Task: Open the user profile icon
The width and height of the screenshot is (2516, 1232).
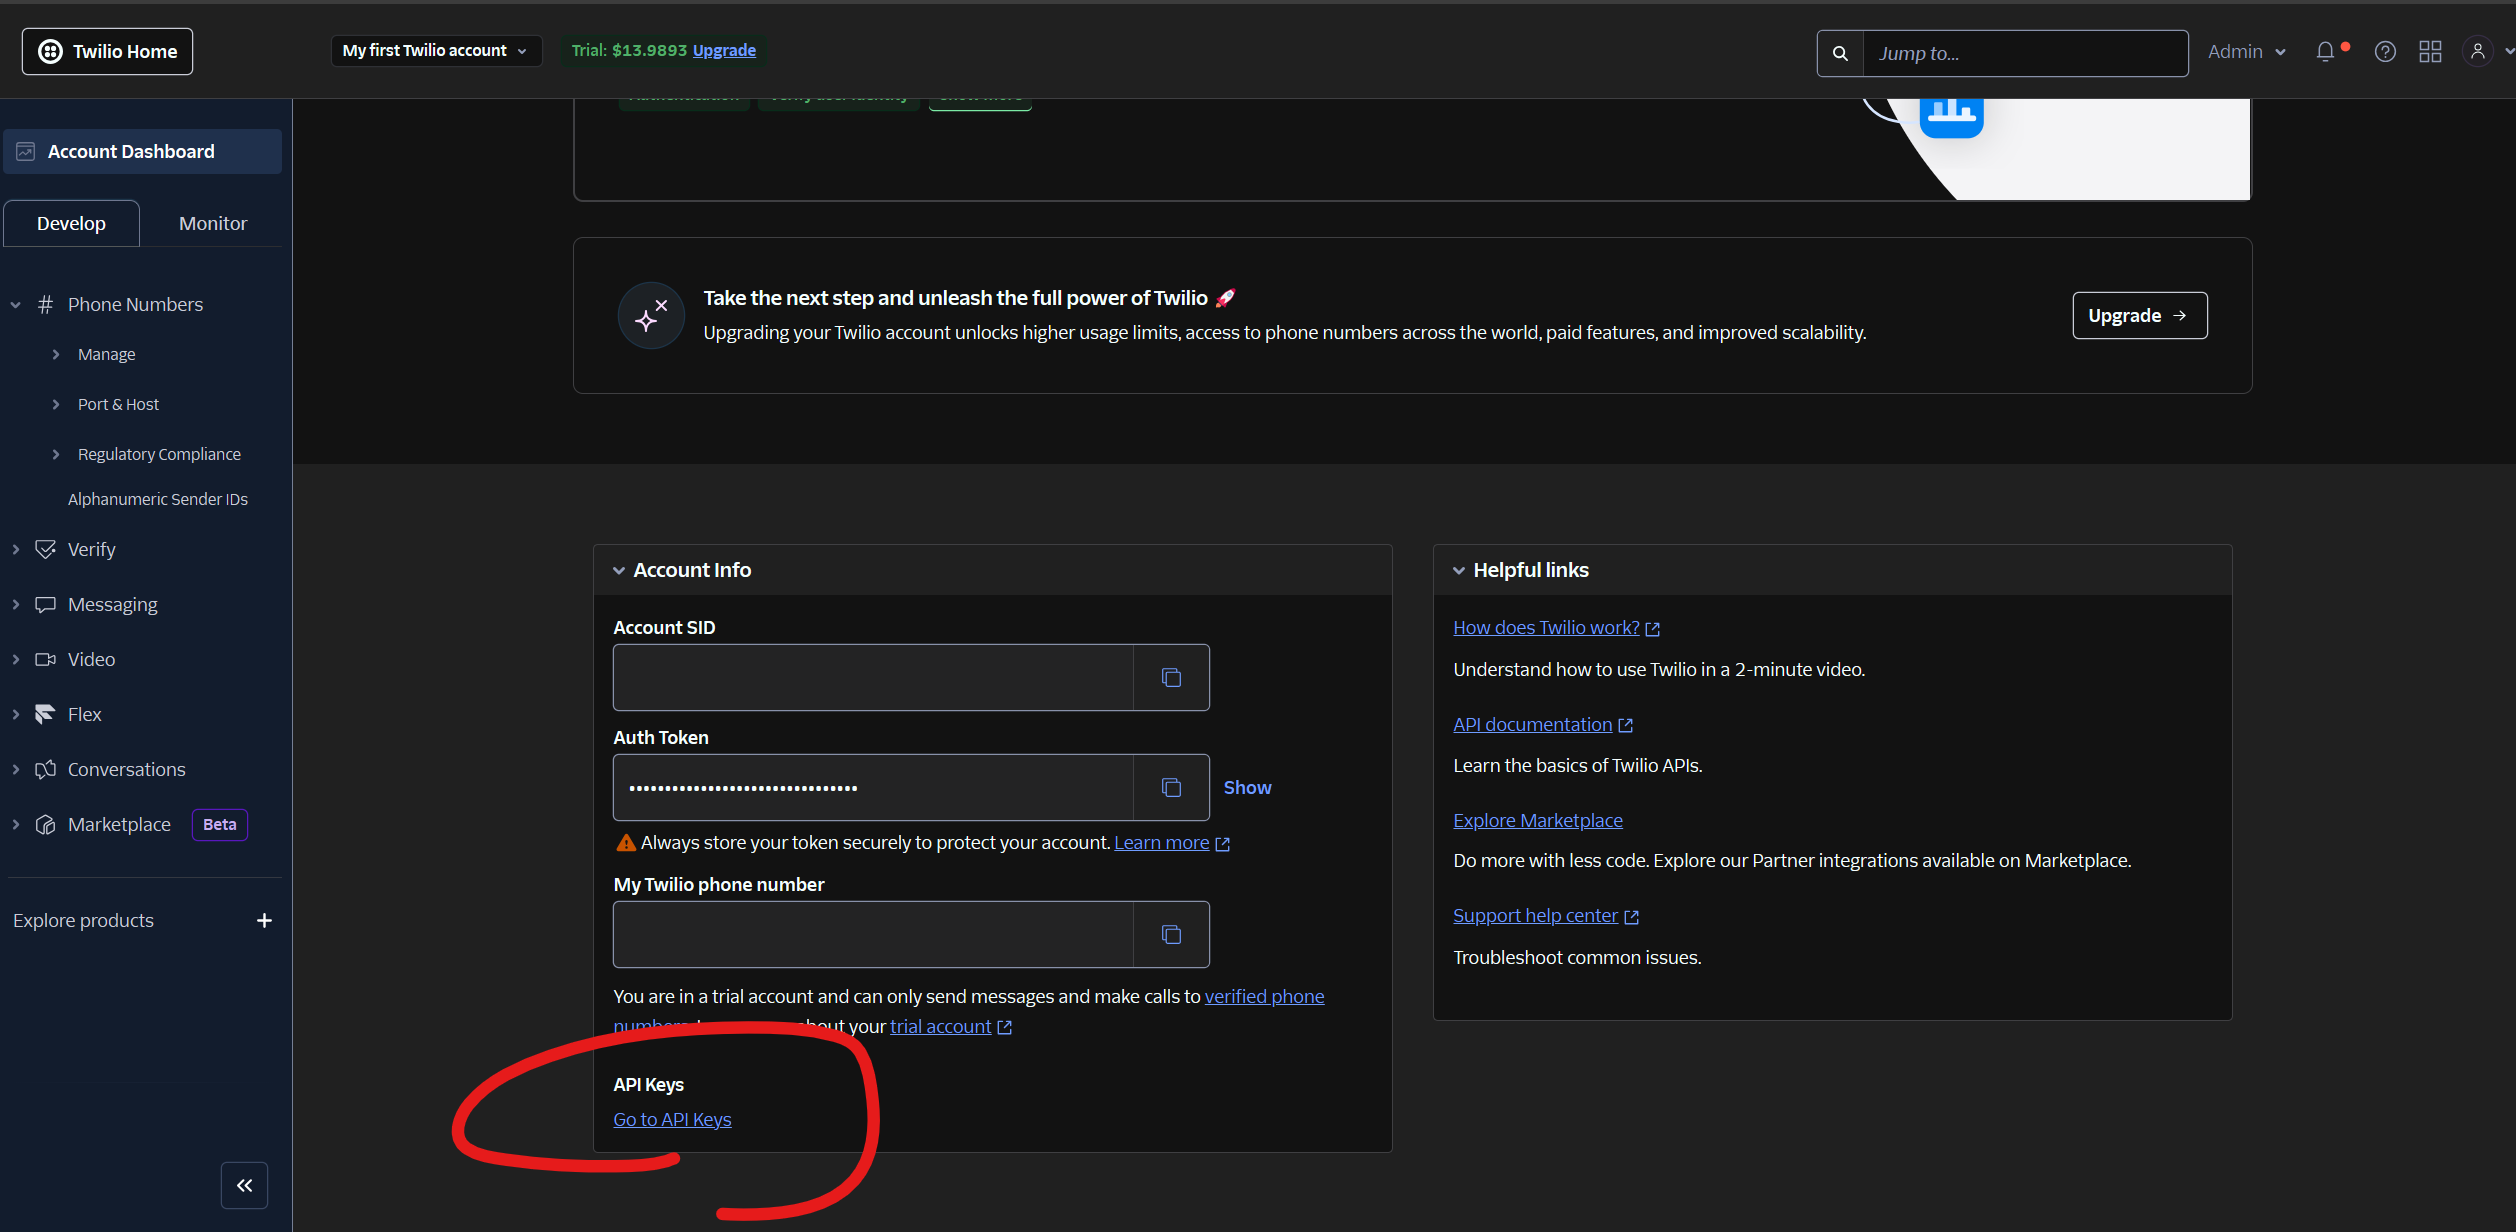Action: (x=2478, y=52)
